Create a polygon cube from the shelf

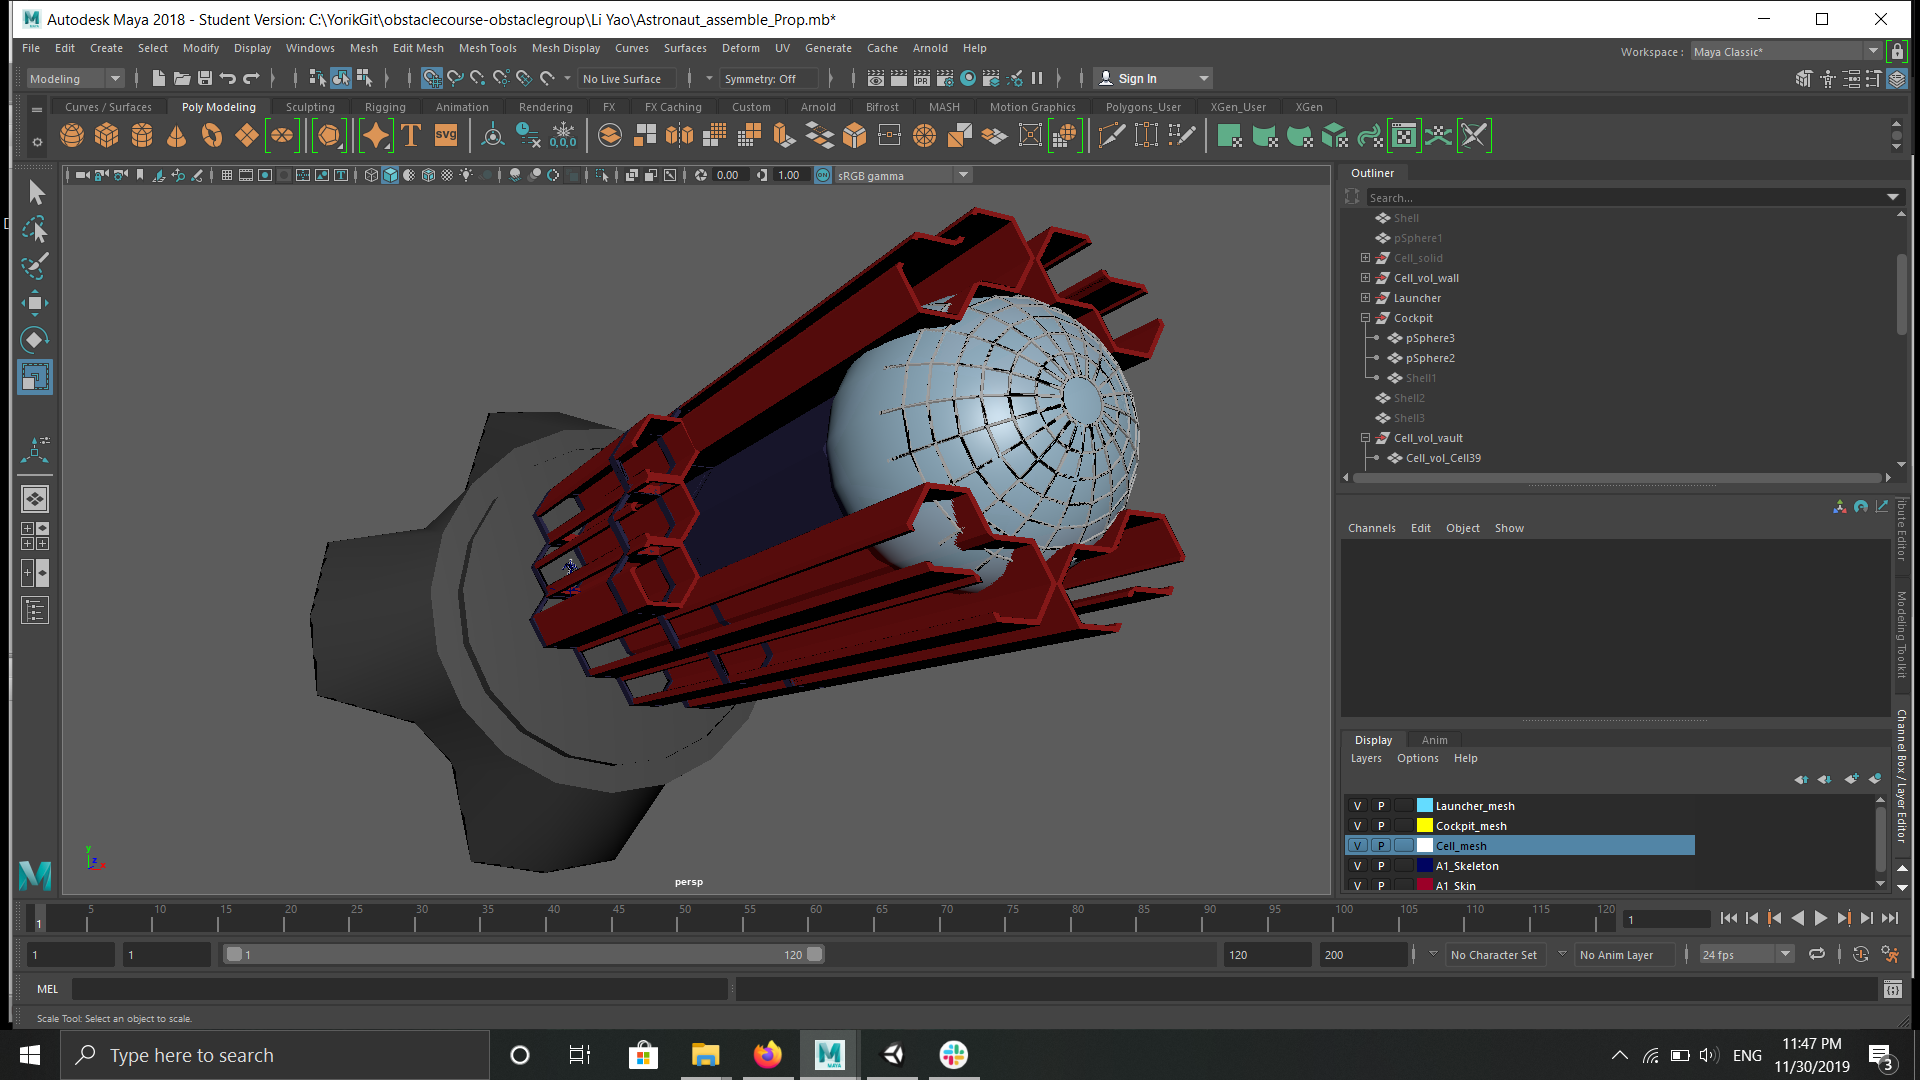(x=106, y=135)
